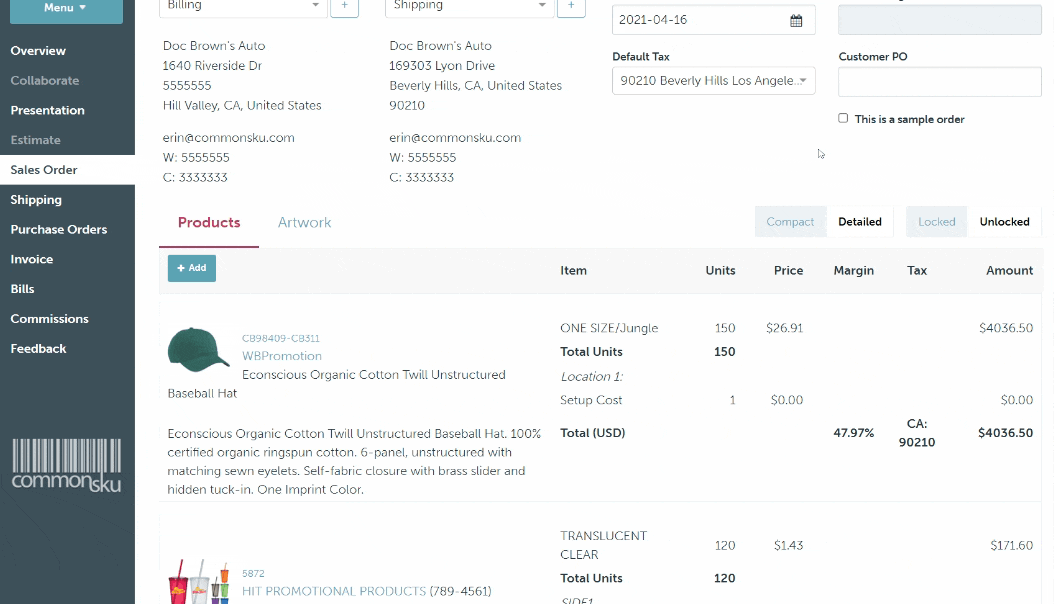1054x604 pixels.
Task: Open Presentation in sidebar
Action: pyautogui.click(x=48, y=110)
